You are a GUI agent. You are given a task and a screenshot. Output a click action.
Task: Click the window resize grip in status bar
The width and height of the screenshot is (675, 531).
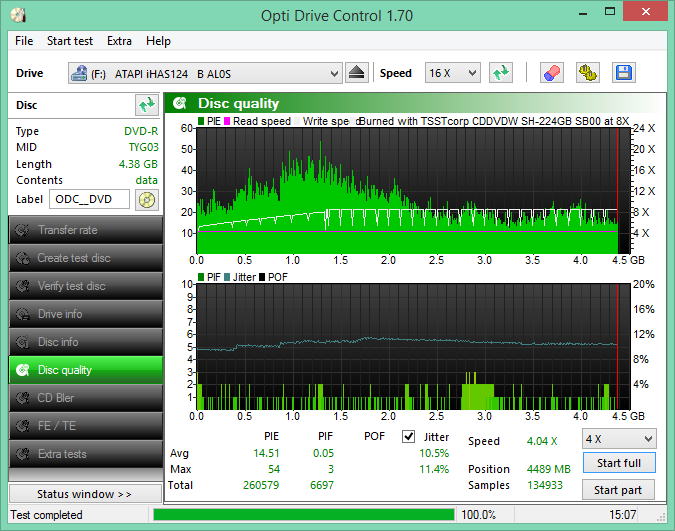pos(662,518)
